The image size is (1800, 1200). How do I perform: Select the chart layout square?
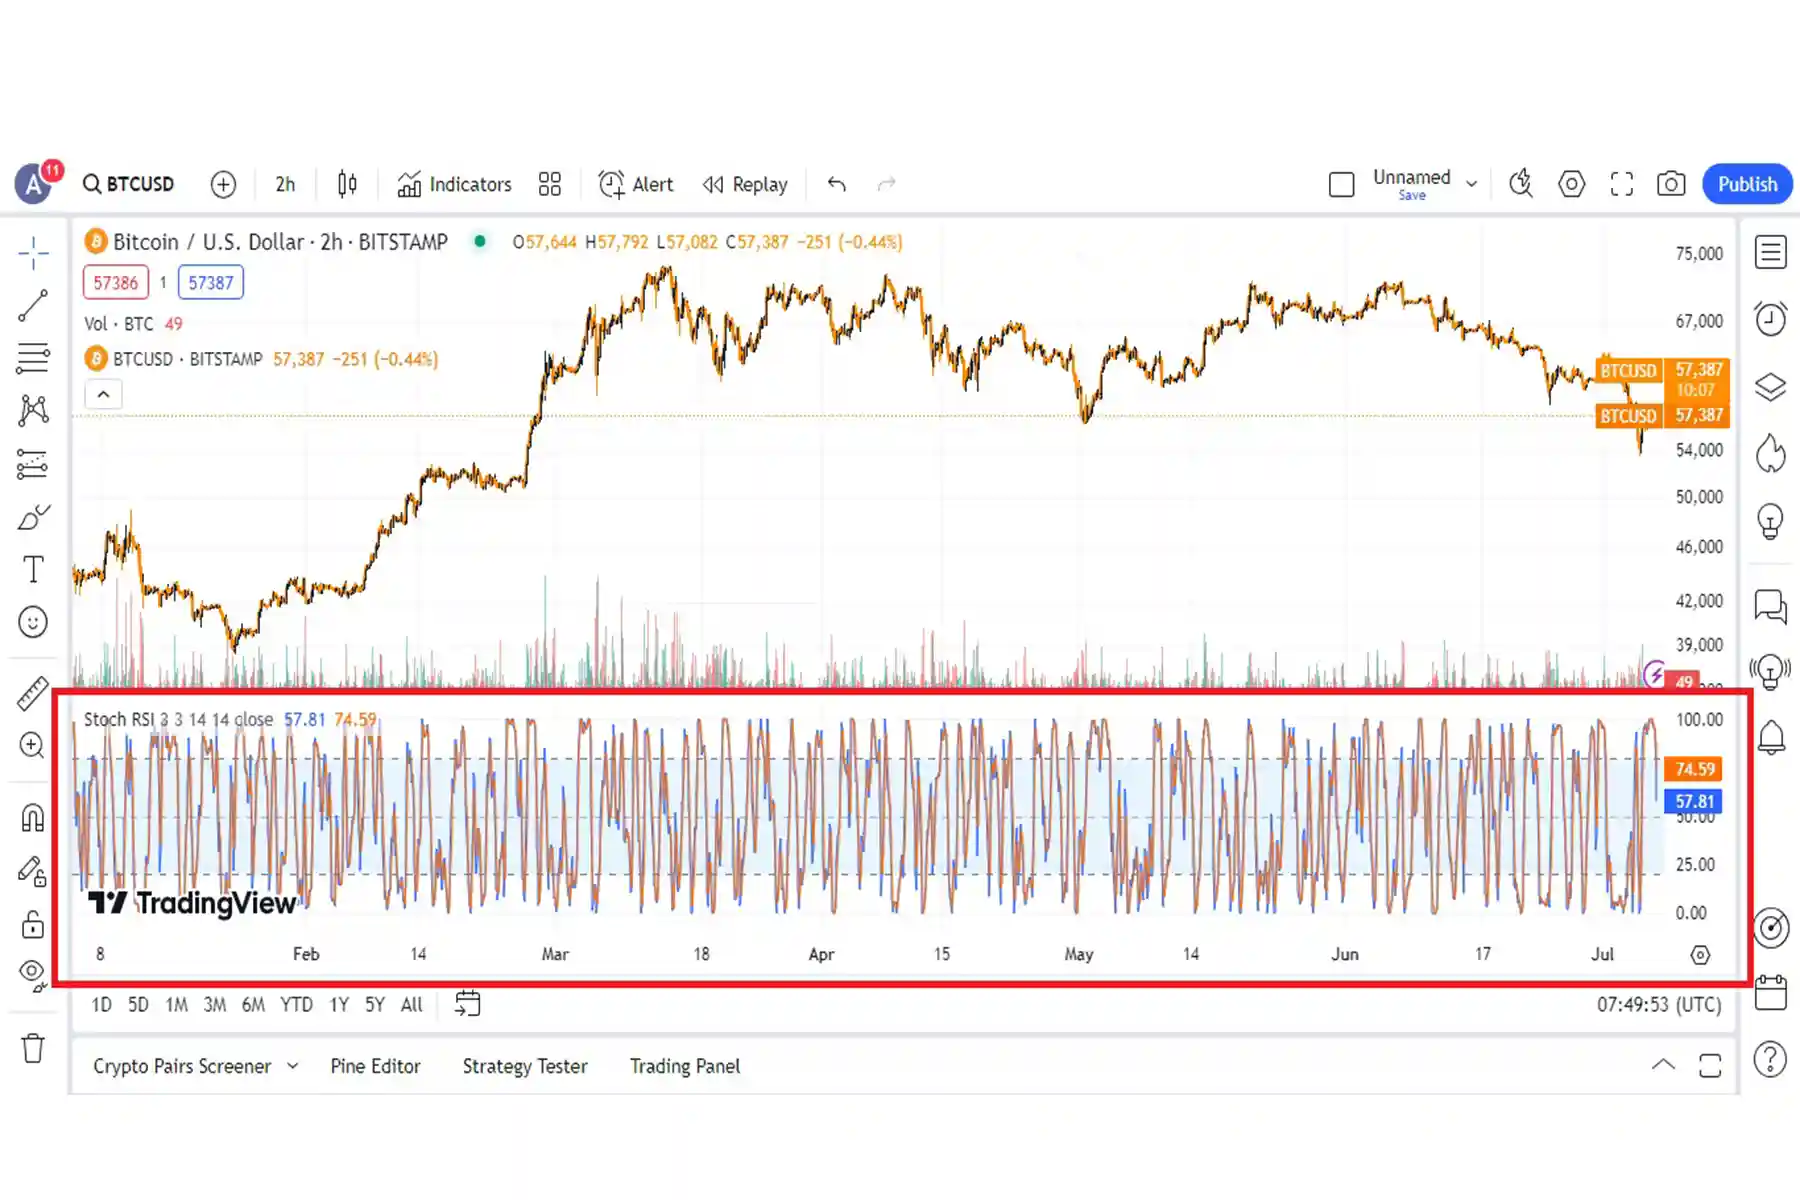(x=1342, y=184)
